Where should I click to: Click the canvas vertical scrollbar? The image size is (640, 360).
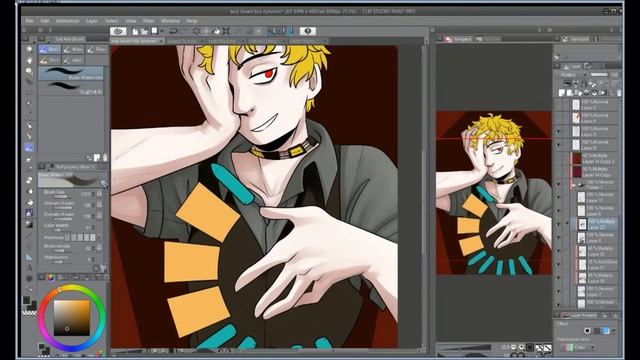[x=423, y=196]
